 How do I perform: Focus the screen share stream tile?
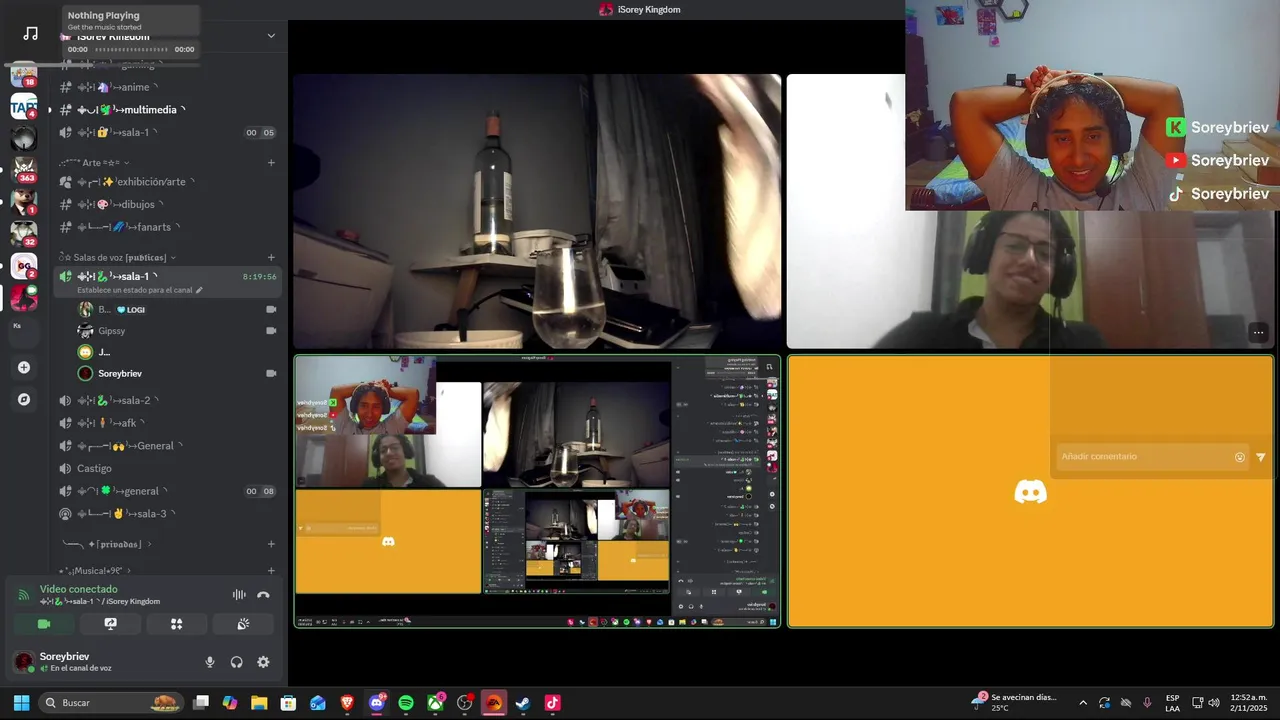537,491
